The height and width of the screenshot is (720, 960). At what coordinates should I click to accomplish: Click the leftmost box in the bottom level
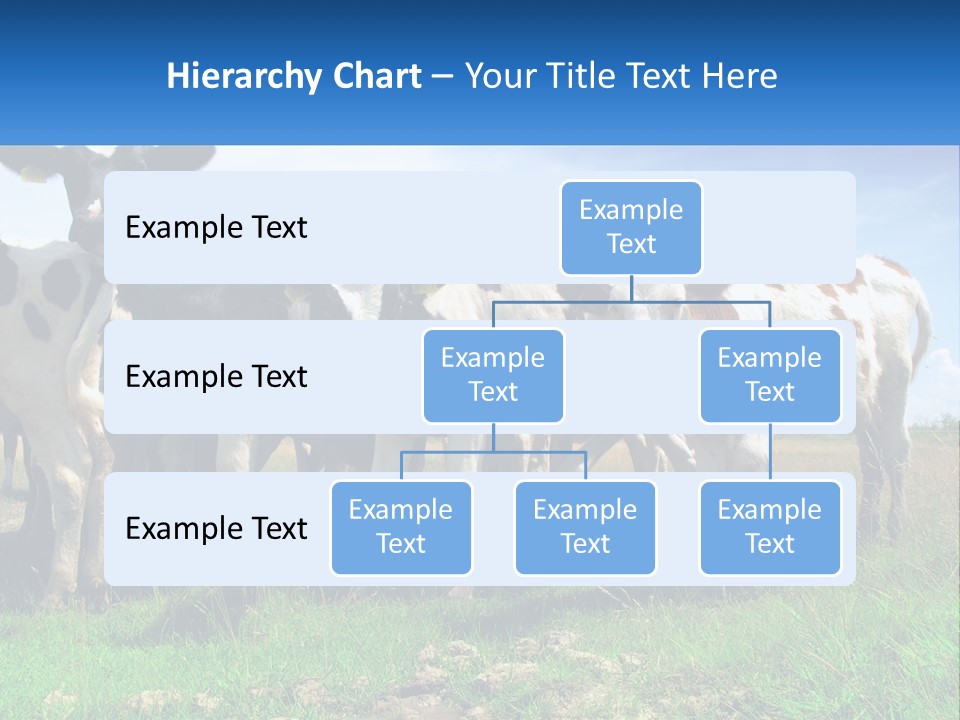(x=401, y=528)
